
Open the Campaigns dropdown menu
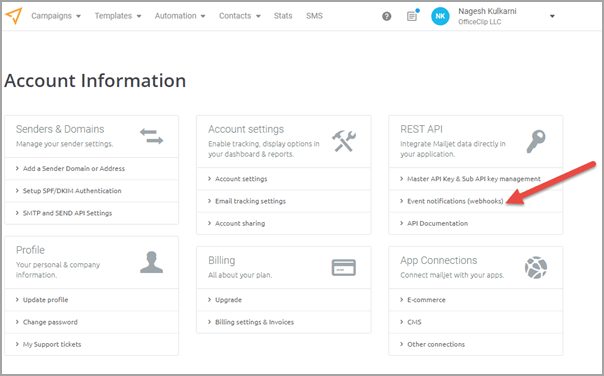click(56, 16)
